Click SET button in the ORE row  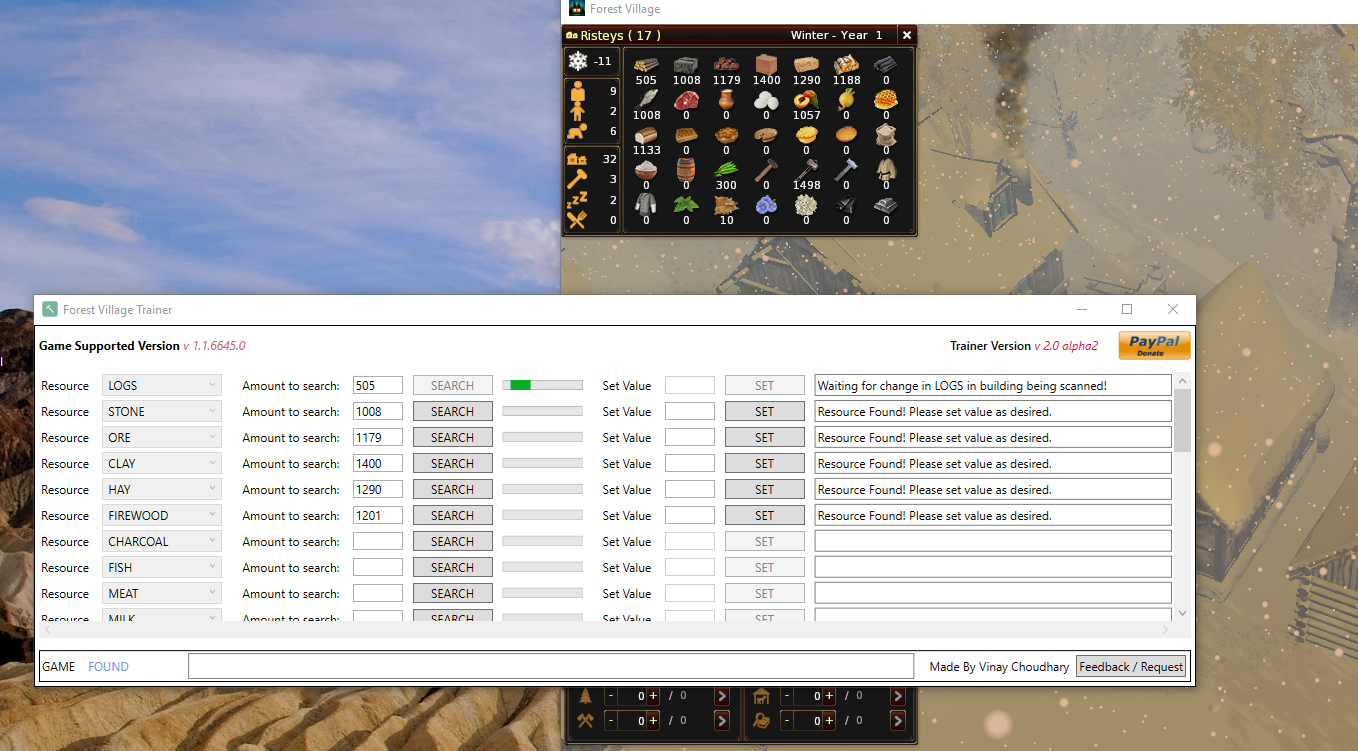coord(764,437)
